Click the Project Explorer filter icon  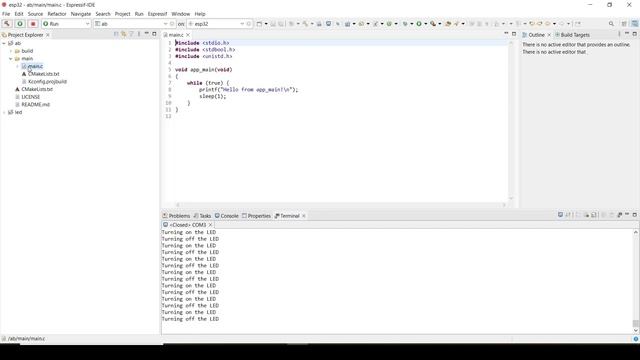(131, 34)
